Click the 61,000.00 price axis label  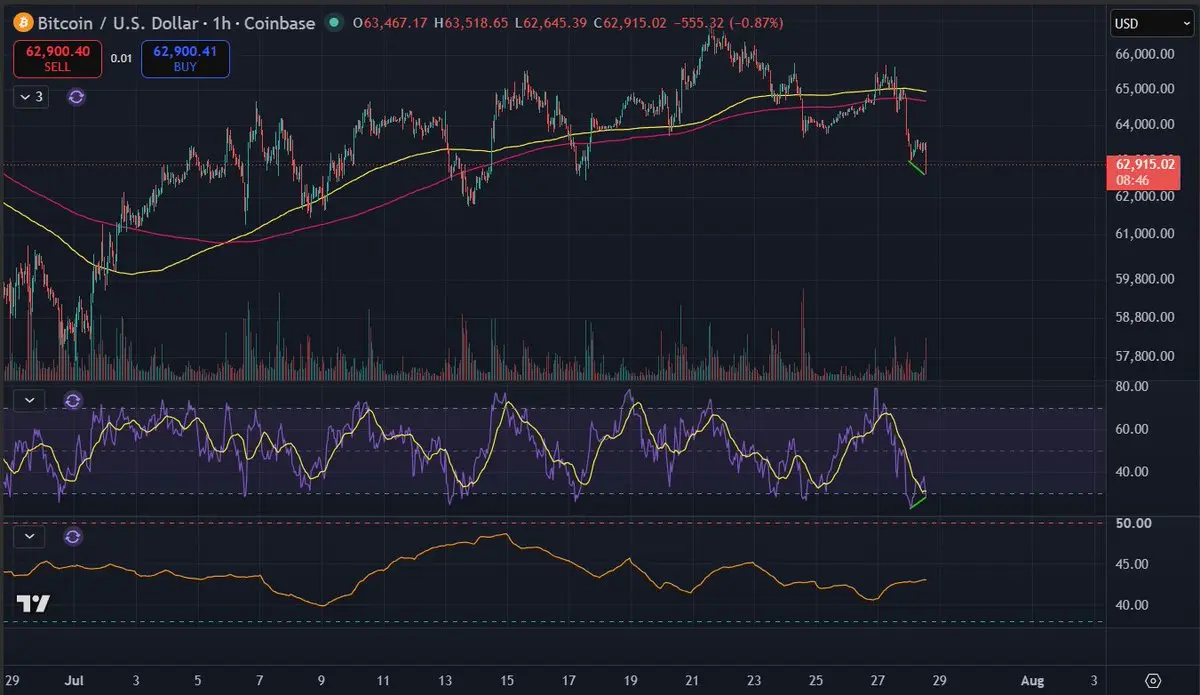pyautogui.click(x=1144, y=234)
